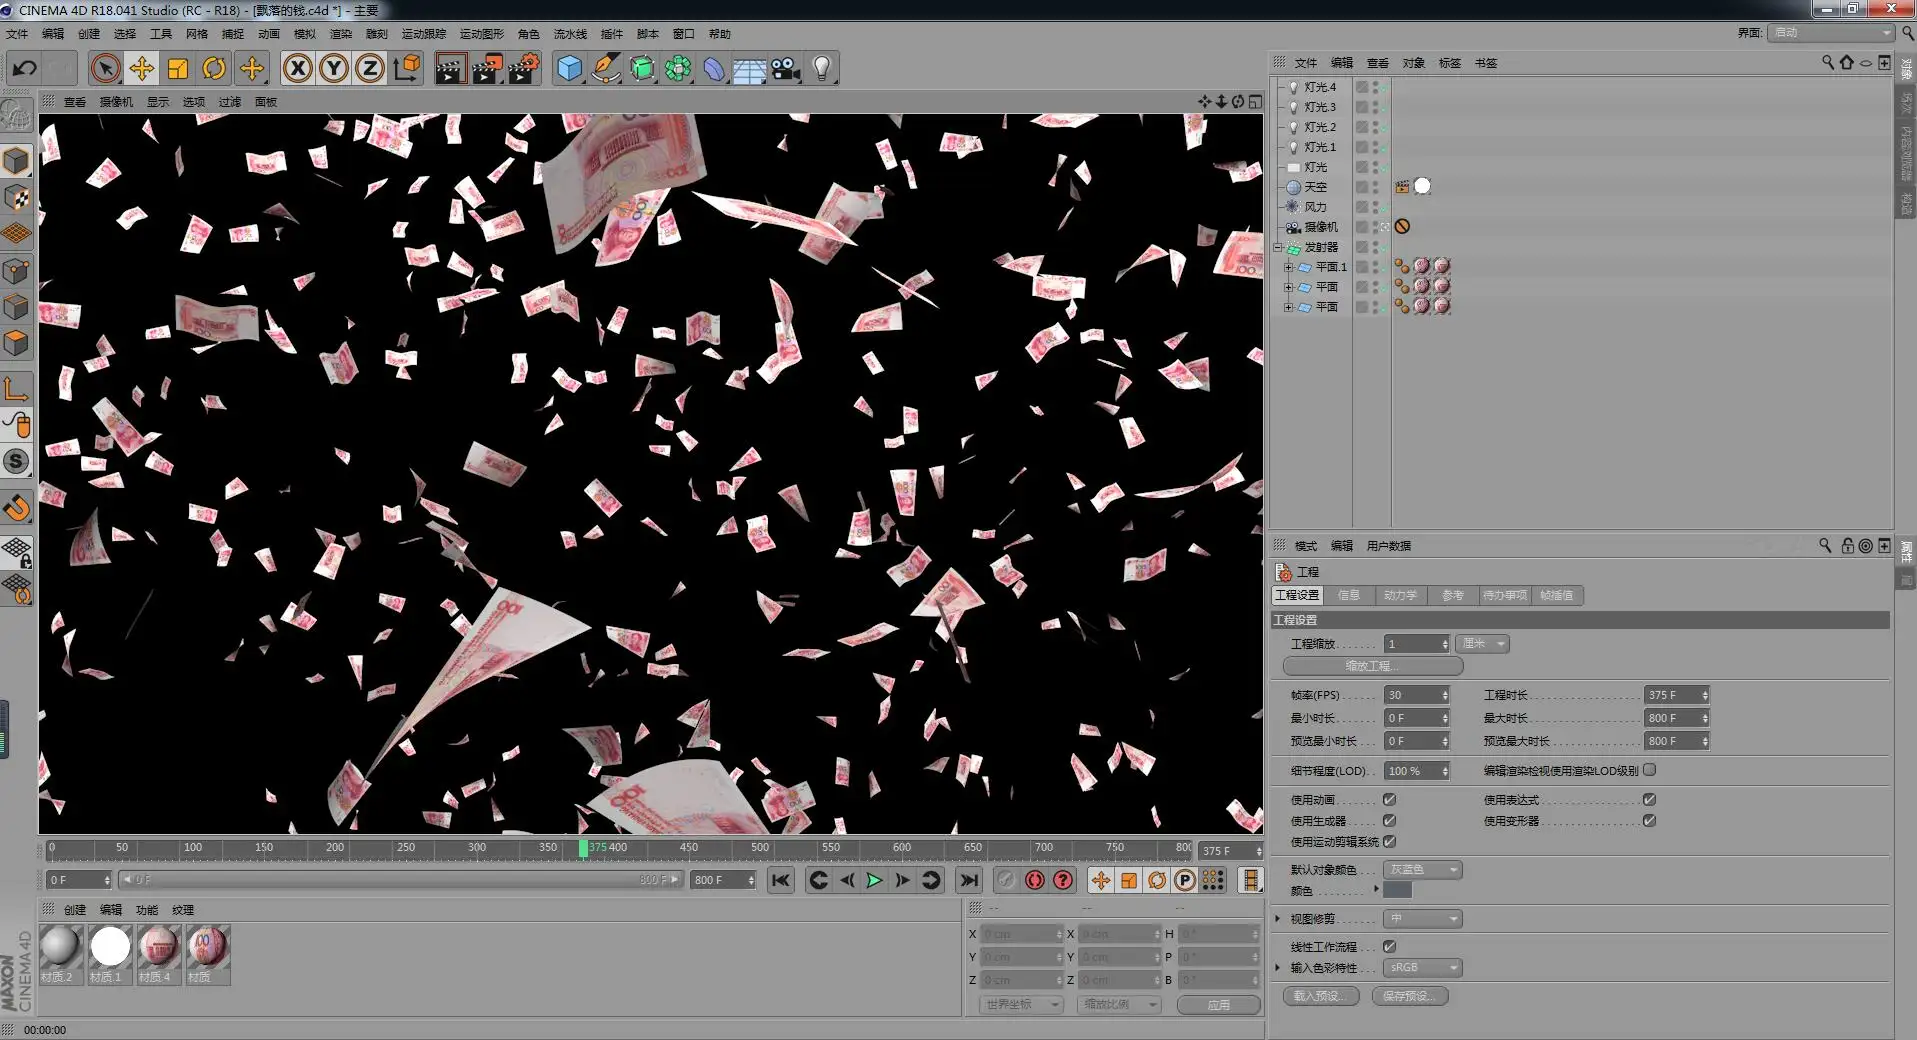Go to start of animation

[x=781, y=880]
